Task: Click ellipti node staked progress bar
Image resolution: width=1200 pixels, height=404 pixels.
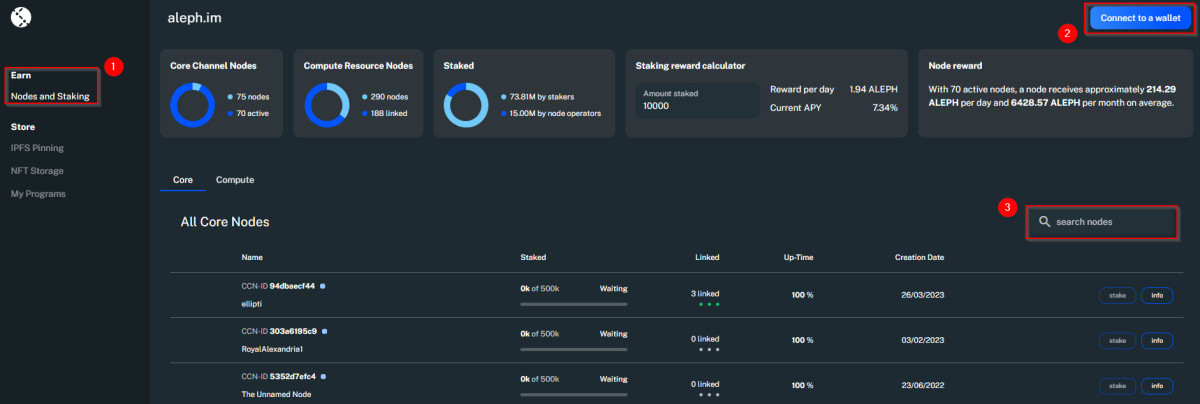Action: (574, 303)
